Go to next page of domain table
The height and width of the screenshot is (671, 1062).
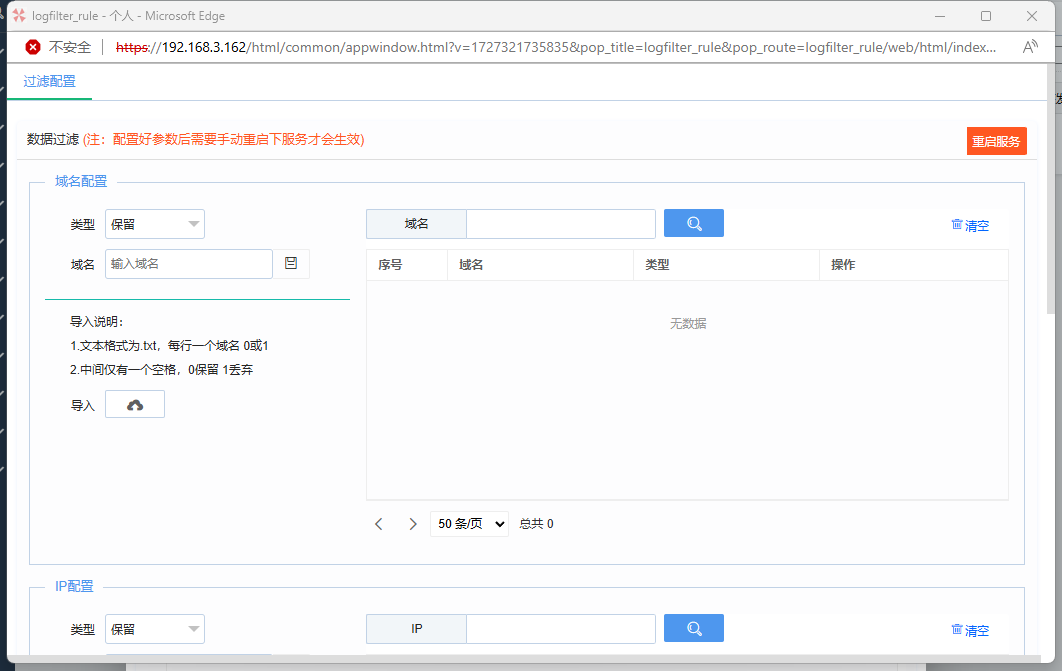point(412,524)
